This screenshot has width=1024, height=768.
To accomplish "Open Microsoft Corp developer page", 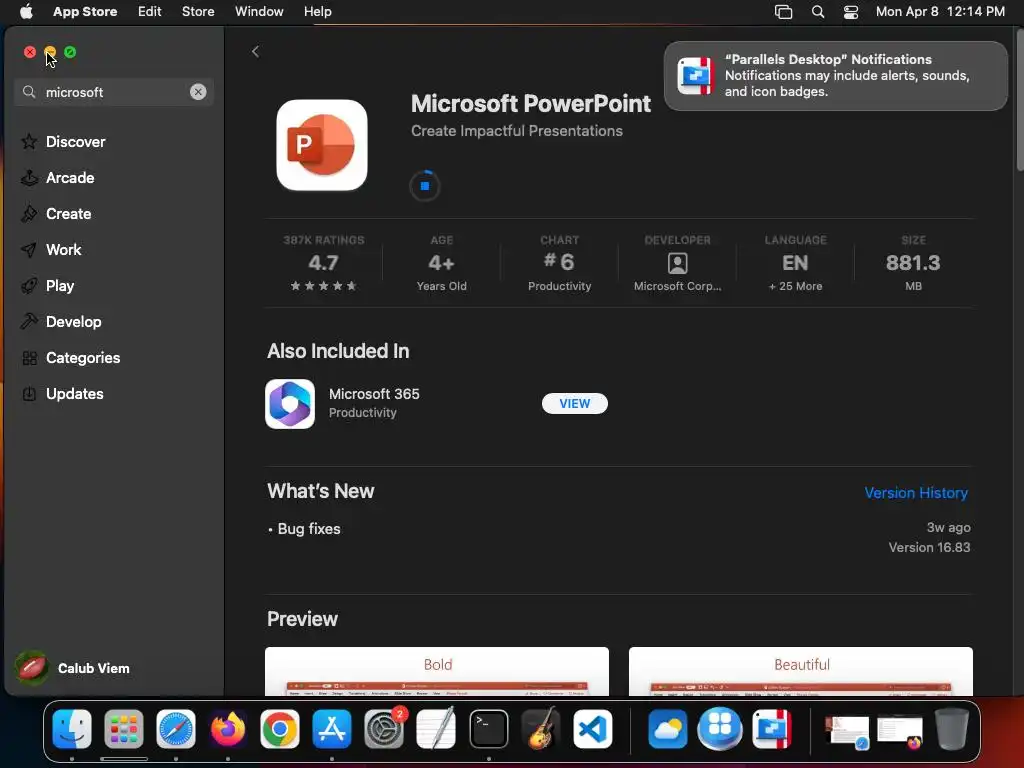I will click(677, 264).
